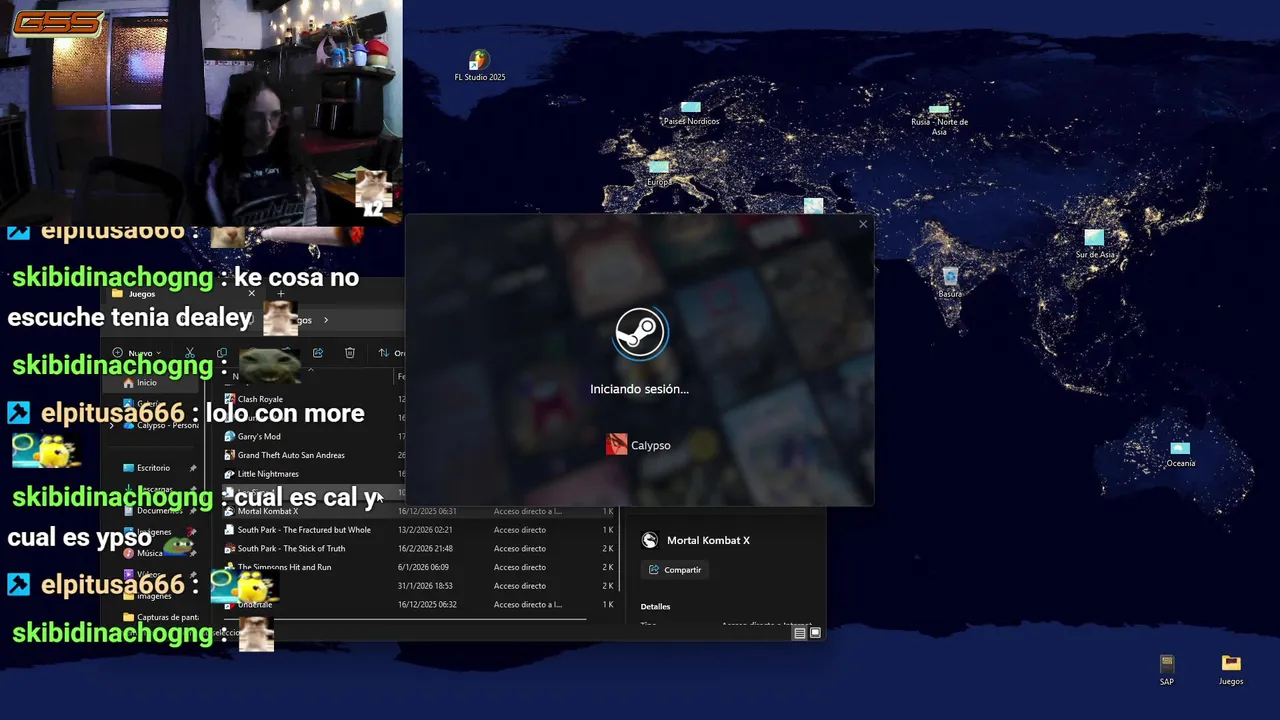1280x720 pixels.
Task: Select South Park - The Fractured but Whole
Action: [x=304, y=530]
